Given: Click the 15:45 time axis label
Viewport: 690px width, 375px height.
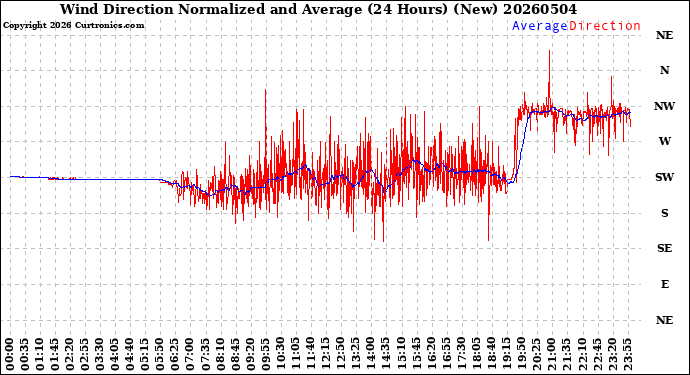Looking at the screenshot, I should click(x=416, y=355).
